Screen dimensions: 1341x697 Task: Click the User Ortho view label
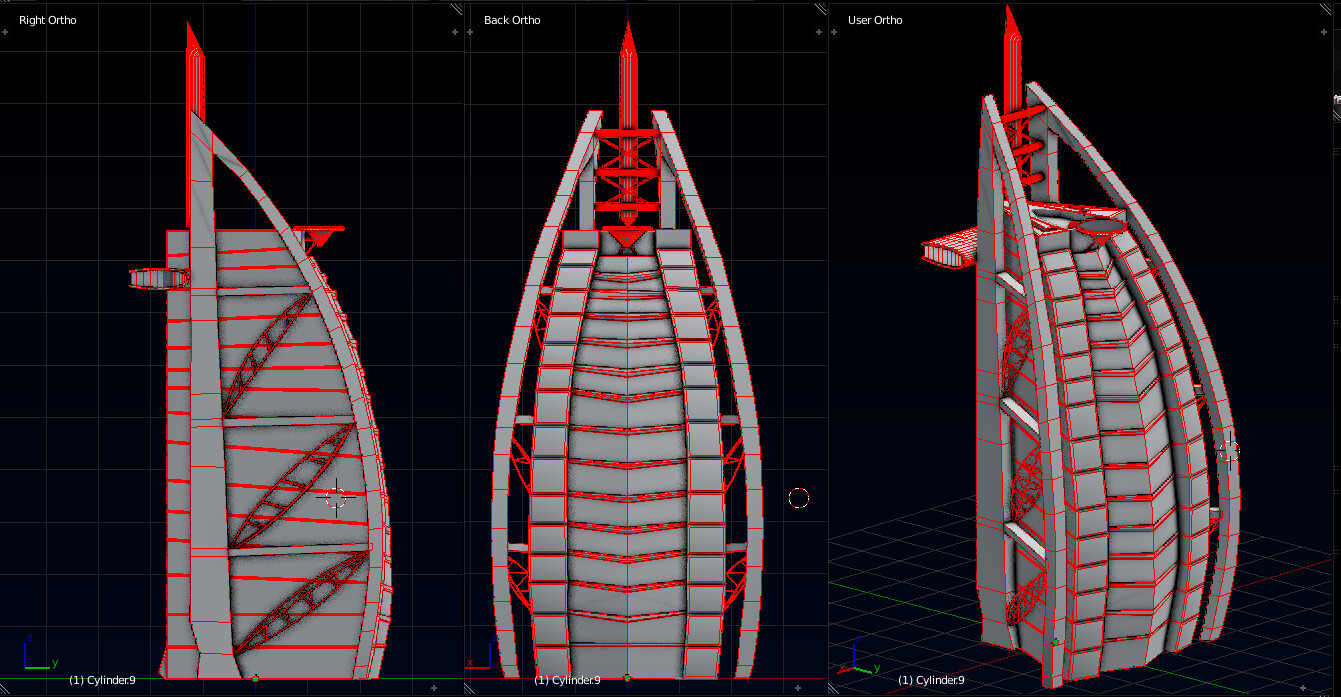click(875, 20)
